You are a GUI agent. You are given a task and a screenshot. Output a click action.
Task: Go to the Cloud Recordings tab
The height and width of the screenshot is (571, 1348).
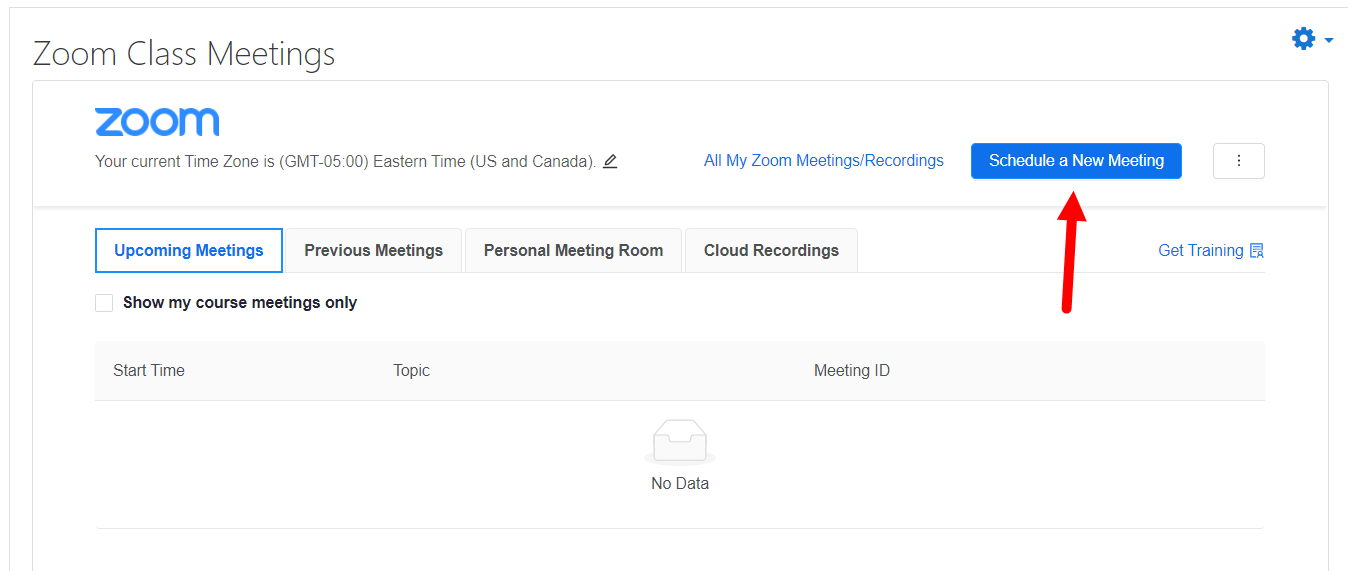click(771, 251)
